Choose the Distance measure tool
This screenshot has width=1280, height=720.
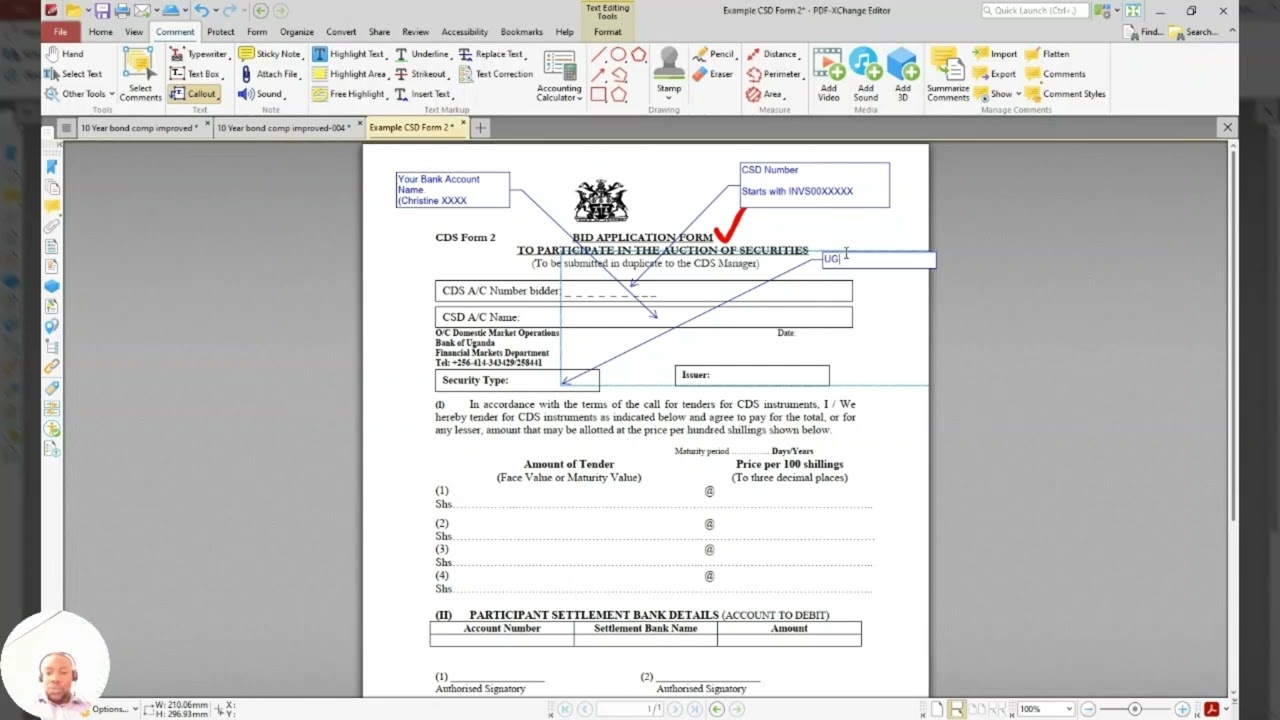pyautogui.click(x=772, y=54)
